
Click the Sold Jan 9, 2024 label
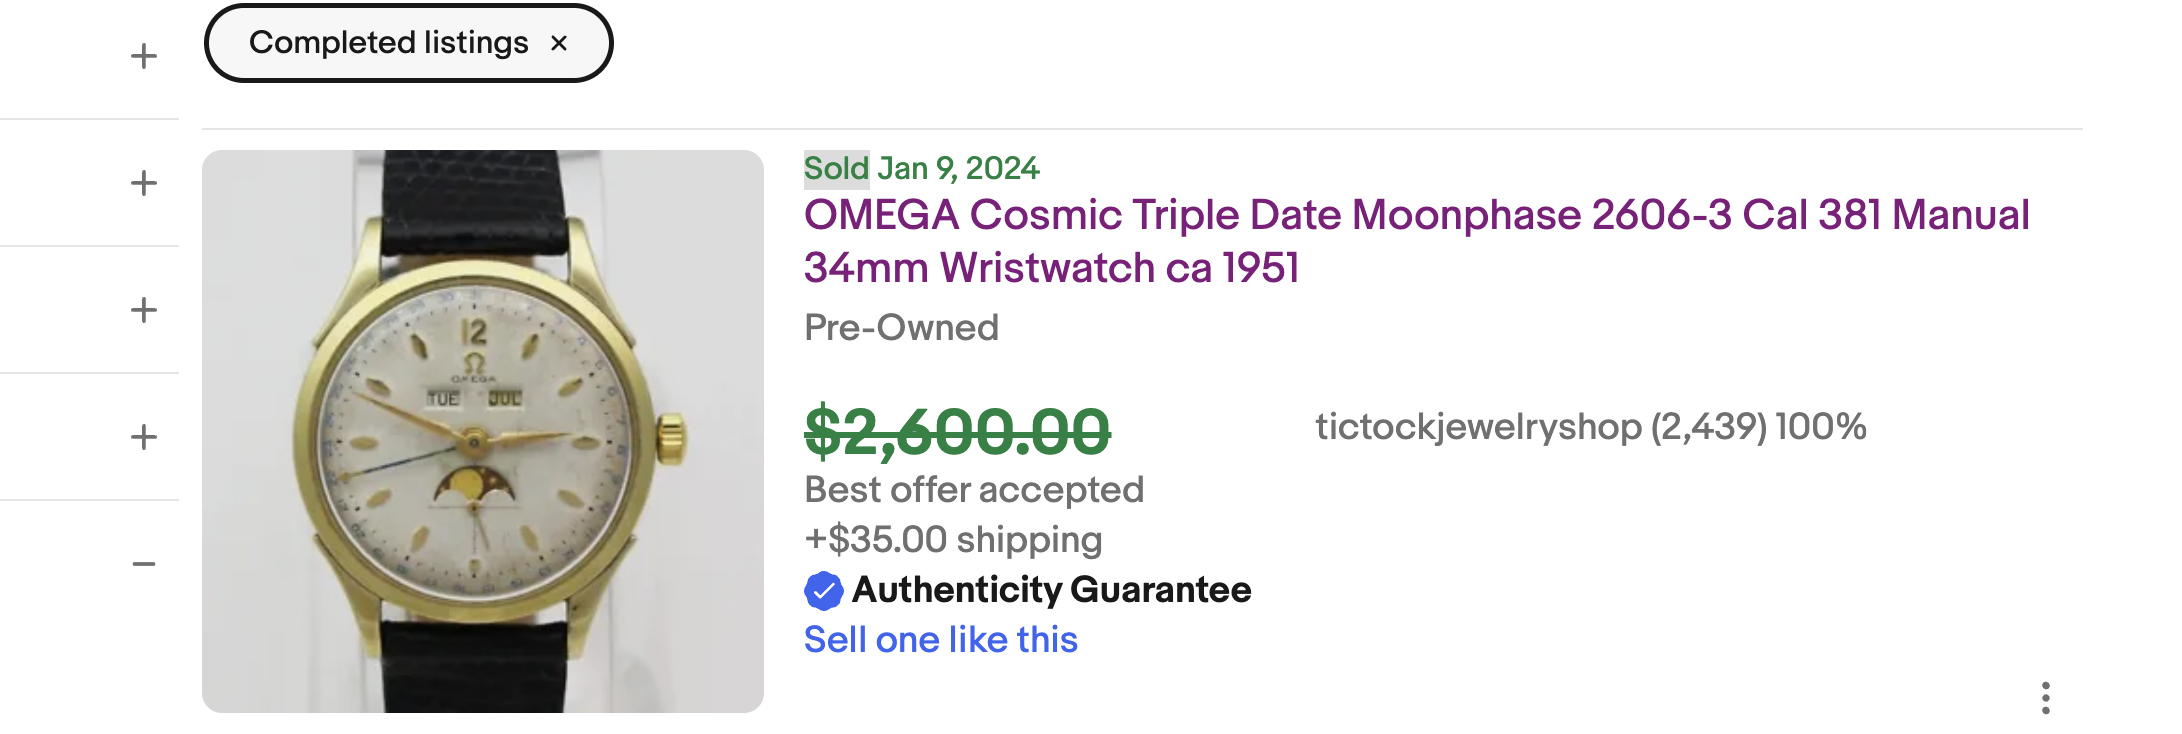tap(921, 168)
